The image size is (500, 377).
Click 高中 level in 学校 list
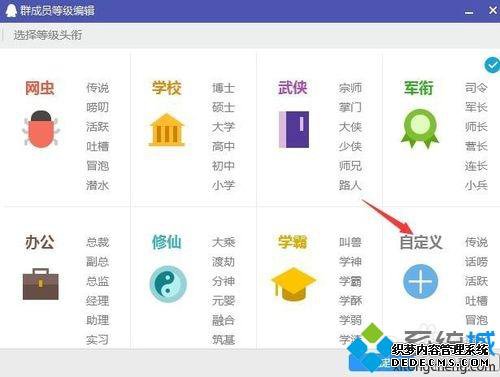pos(223,146)
